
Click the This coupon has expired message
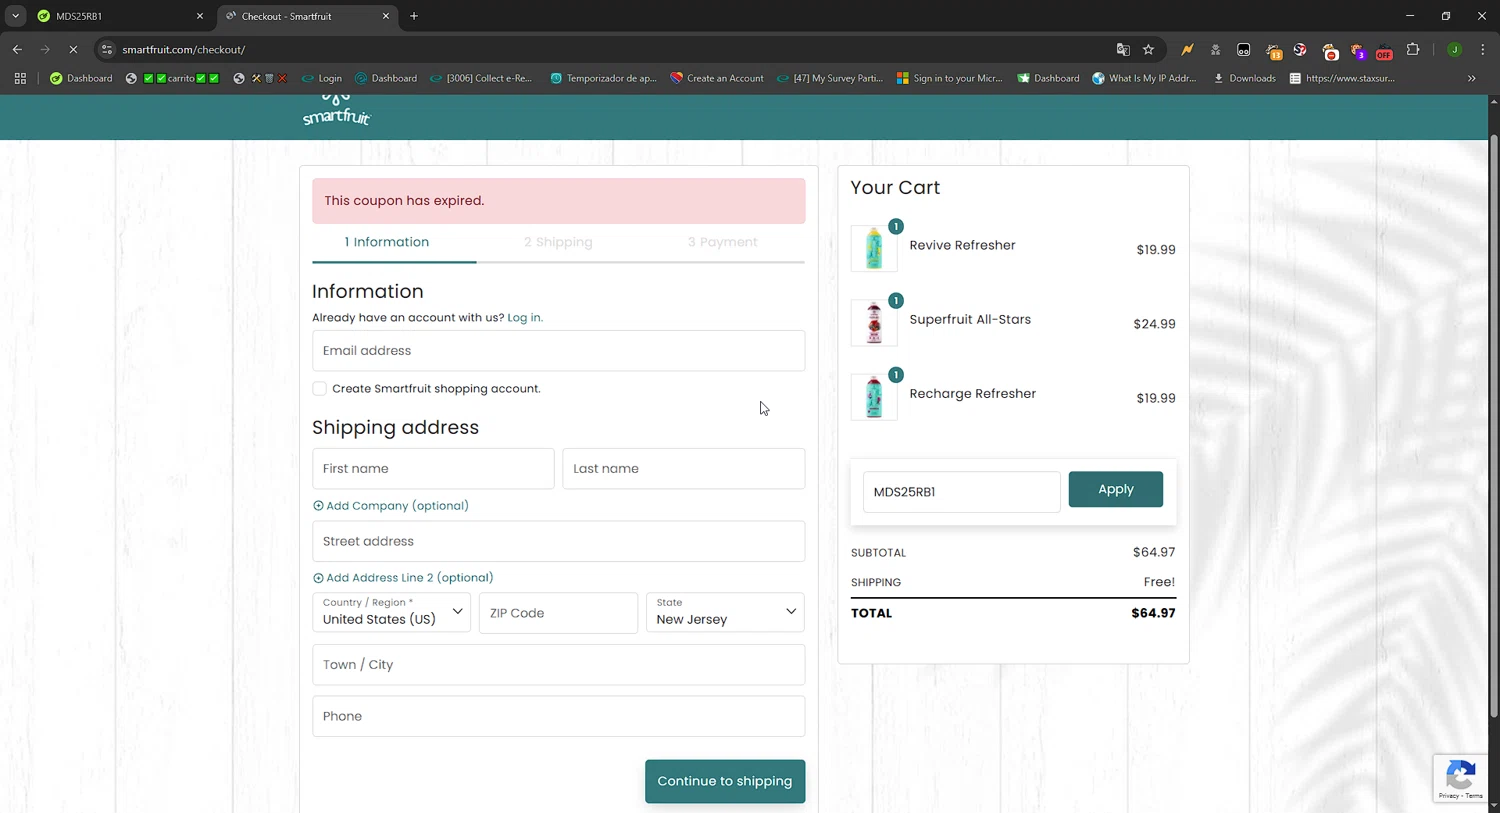tap(558, 201)
